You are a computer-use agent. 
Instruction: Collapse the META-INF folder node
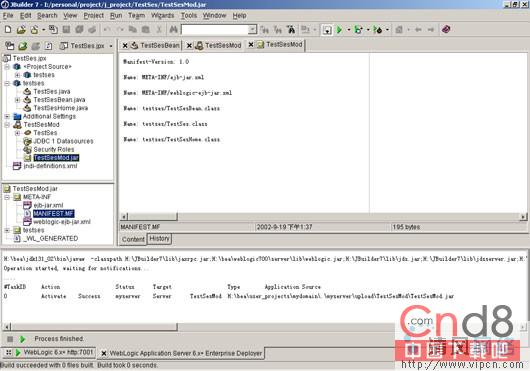(x=7, y=197)
